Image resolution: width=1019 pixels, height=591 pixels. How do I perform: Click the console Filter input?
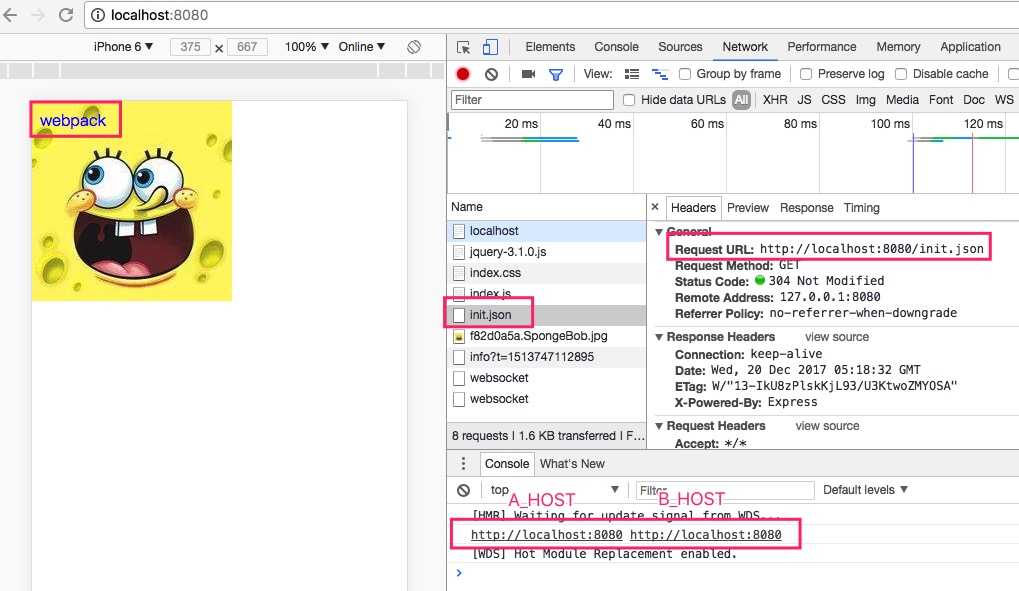725,490
